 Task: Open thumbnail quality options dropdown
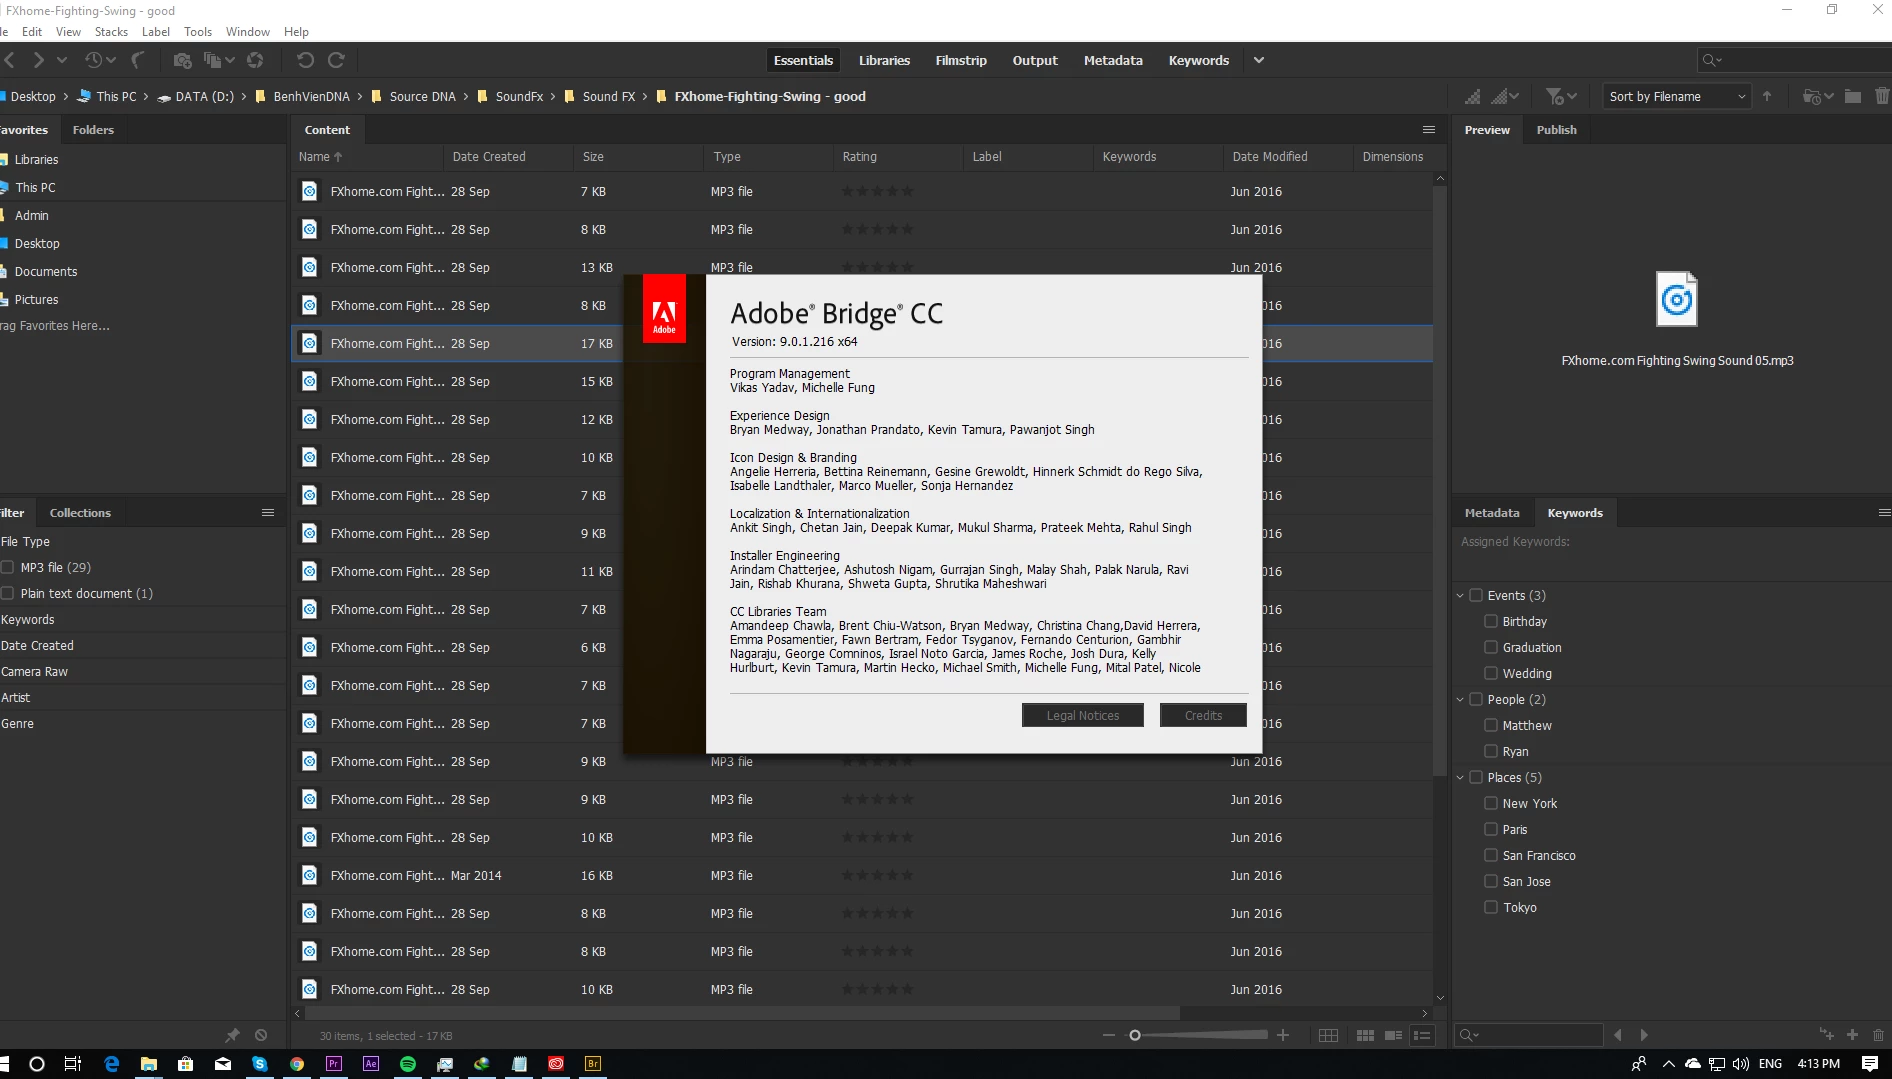[x=1505, y=96]
